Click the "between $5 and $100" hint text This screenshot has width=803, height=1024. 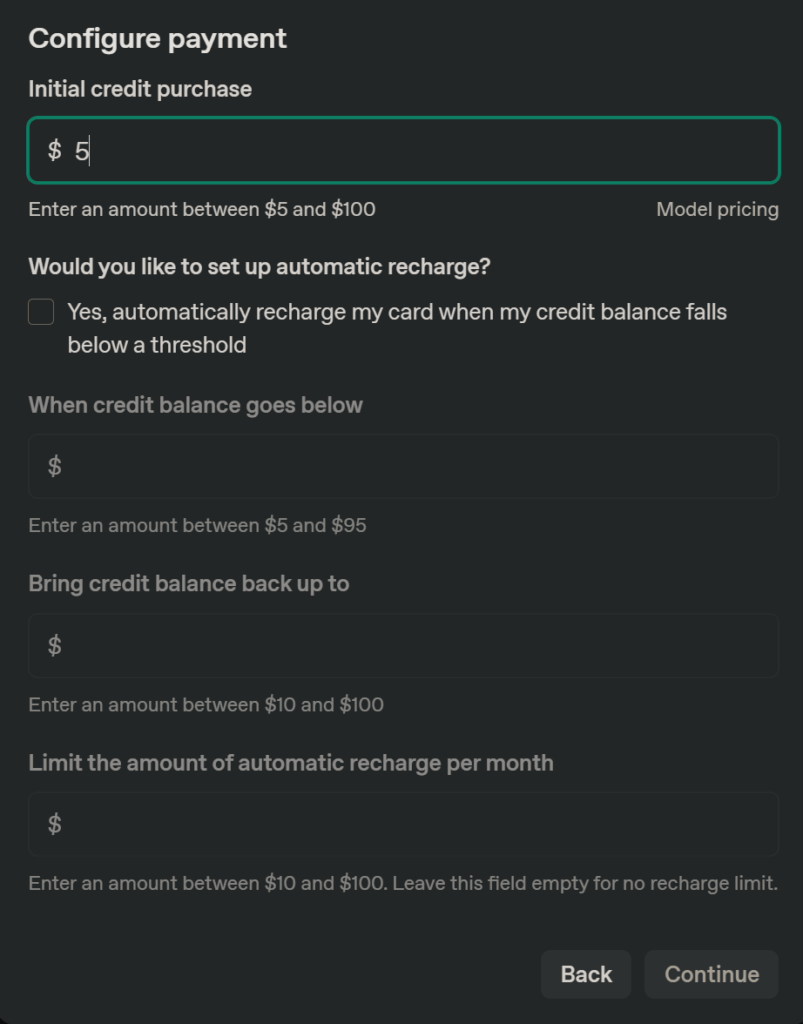[x=202, y=210]
